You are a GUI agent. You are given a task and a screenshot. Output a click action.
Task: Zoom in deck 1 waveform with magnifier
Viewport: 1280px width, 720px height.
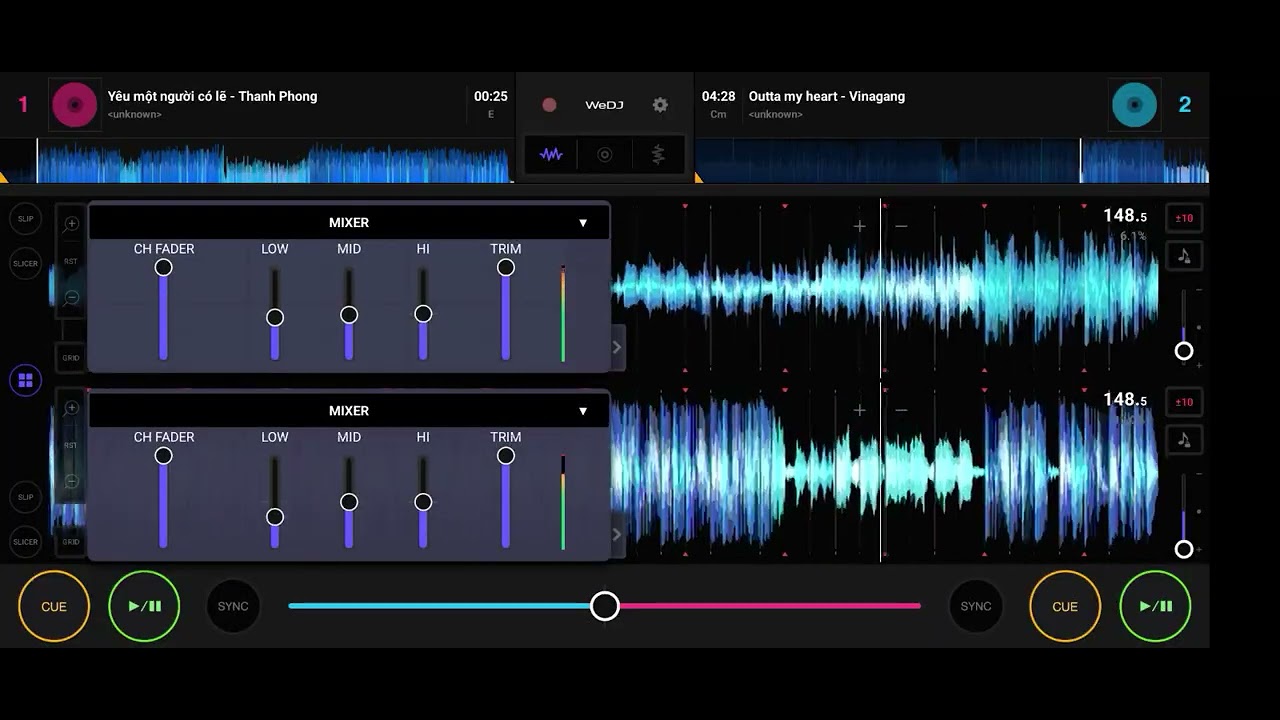(71, 224)
